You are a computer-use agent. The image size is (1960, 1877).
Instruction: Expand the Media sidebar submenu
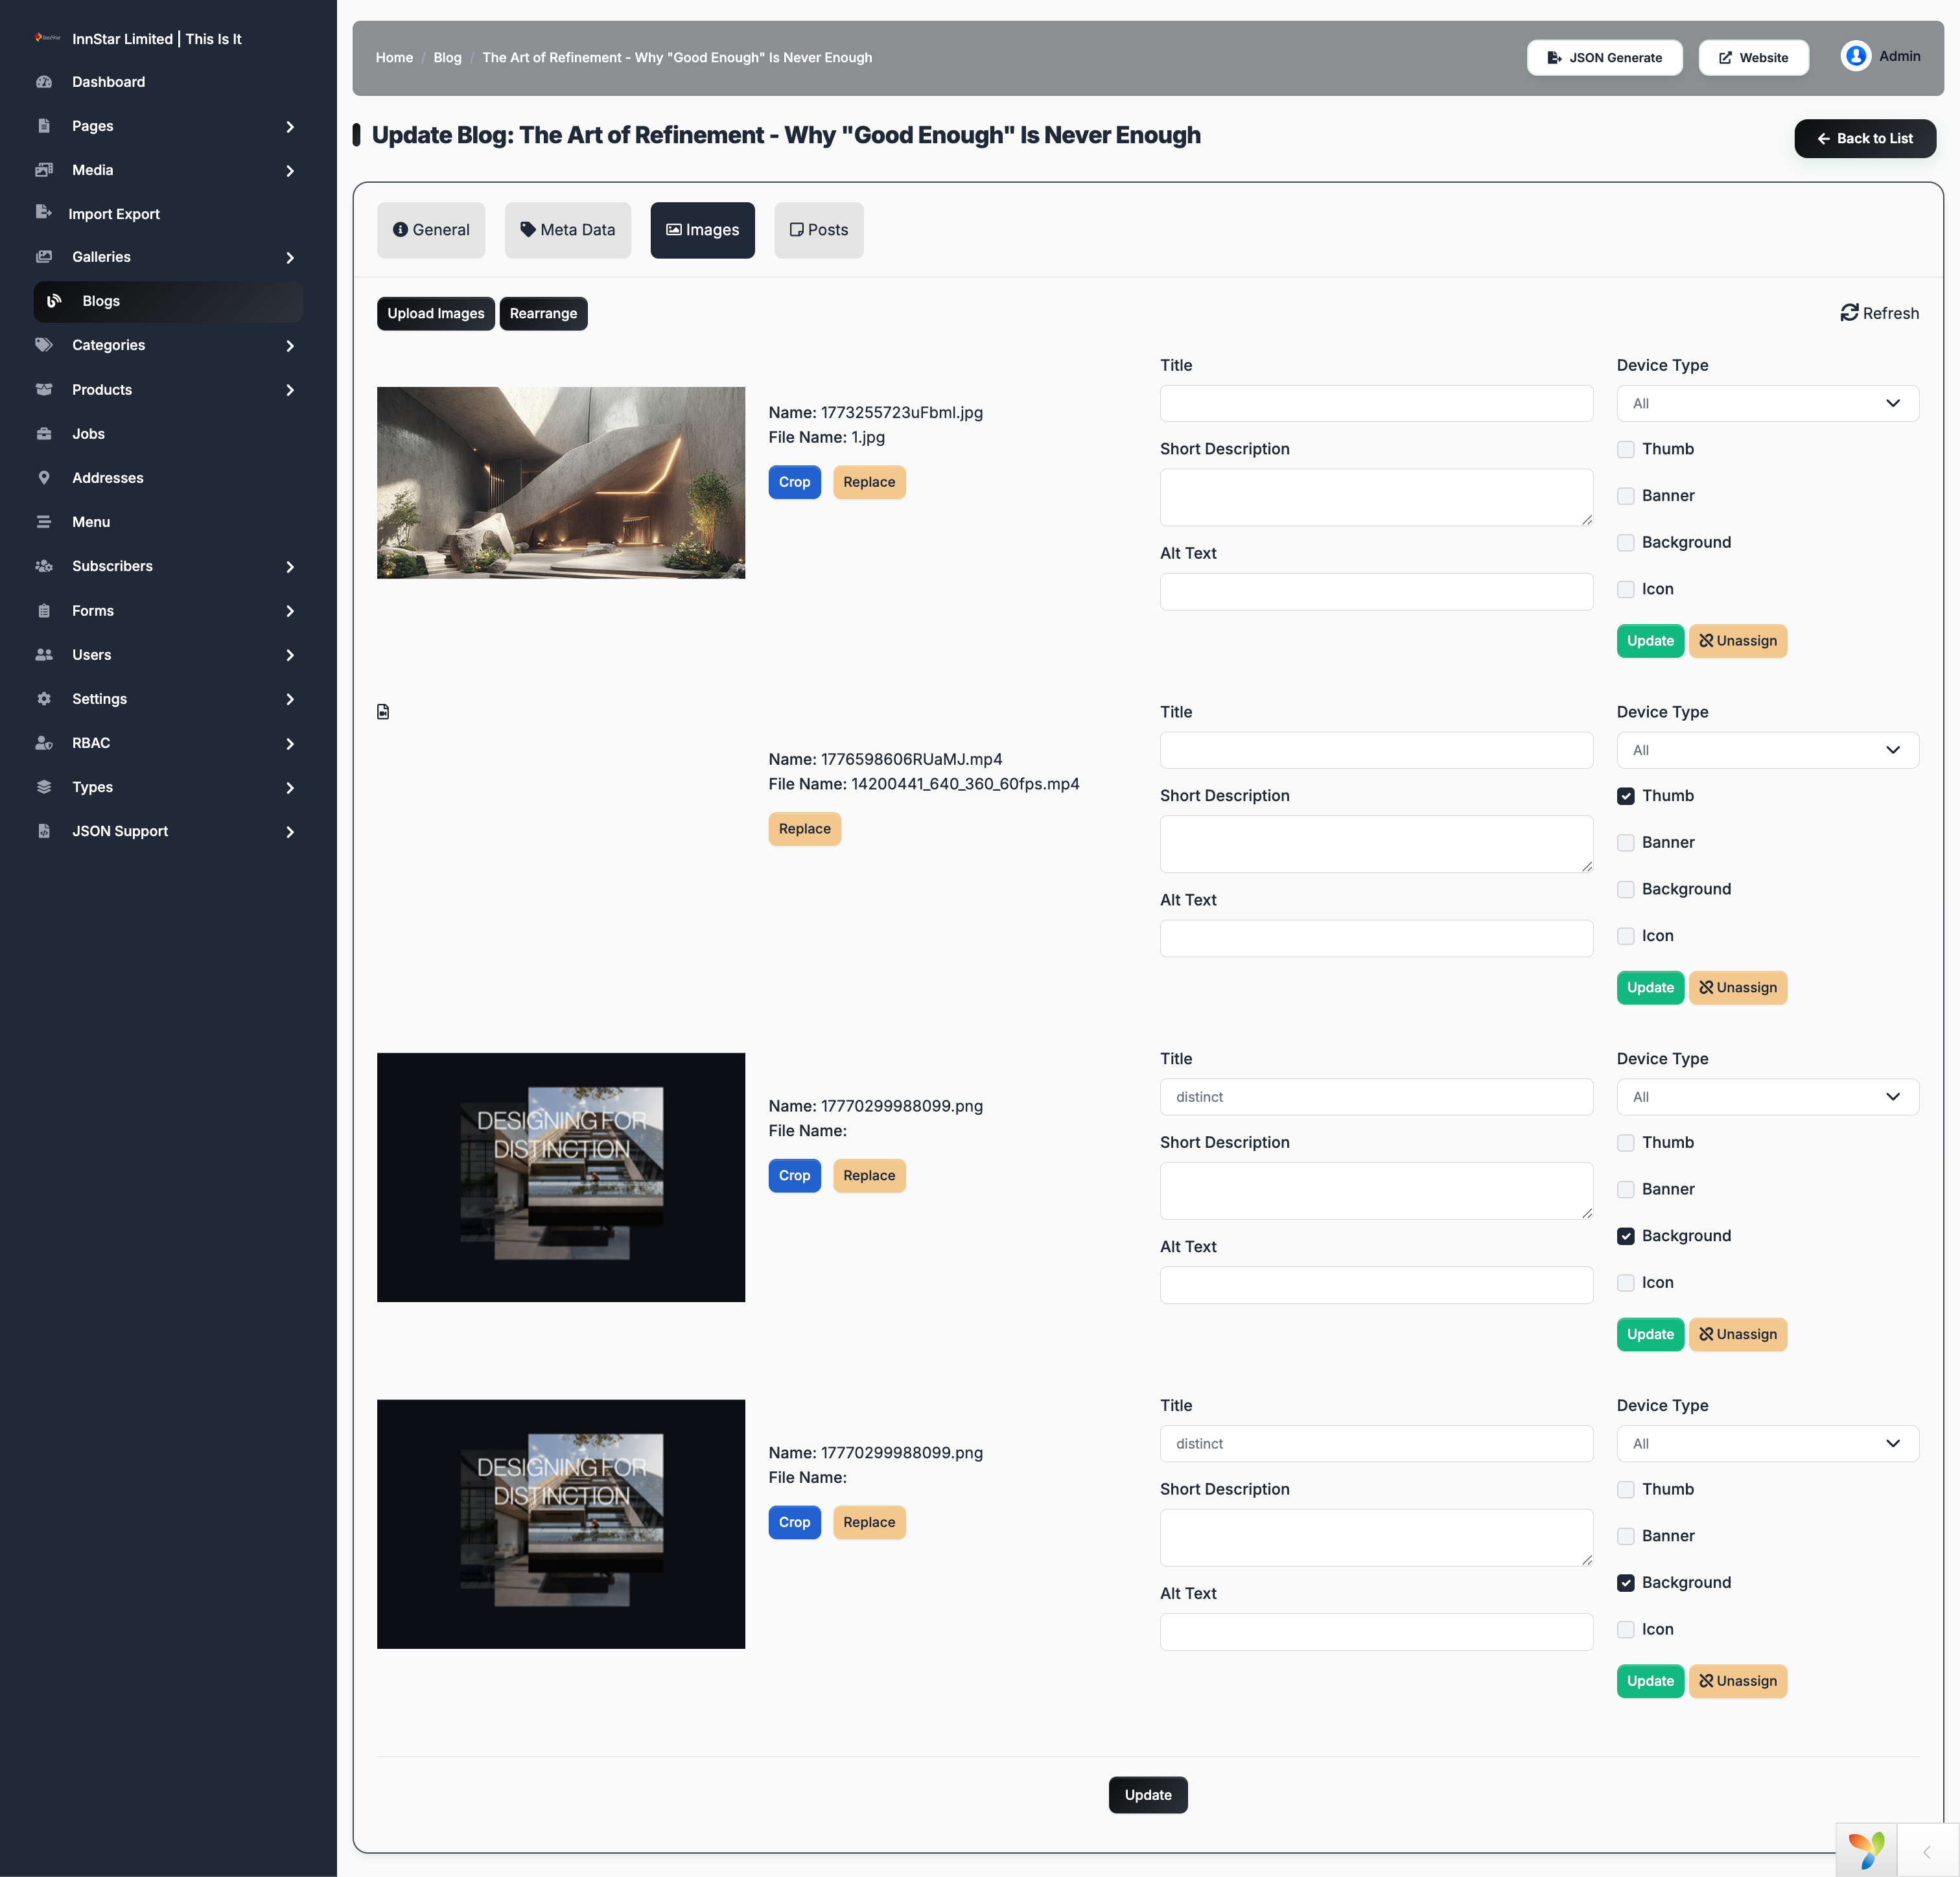point(290,170)
